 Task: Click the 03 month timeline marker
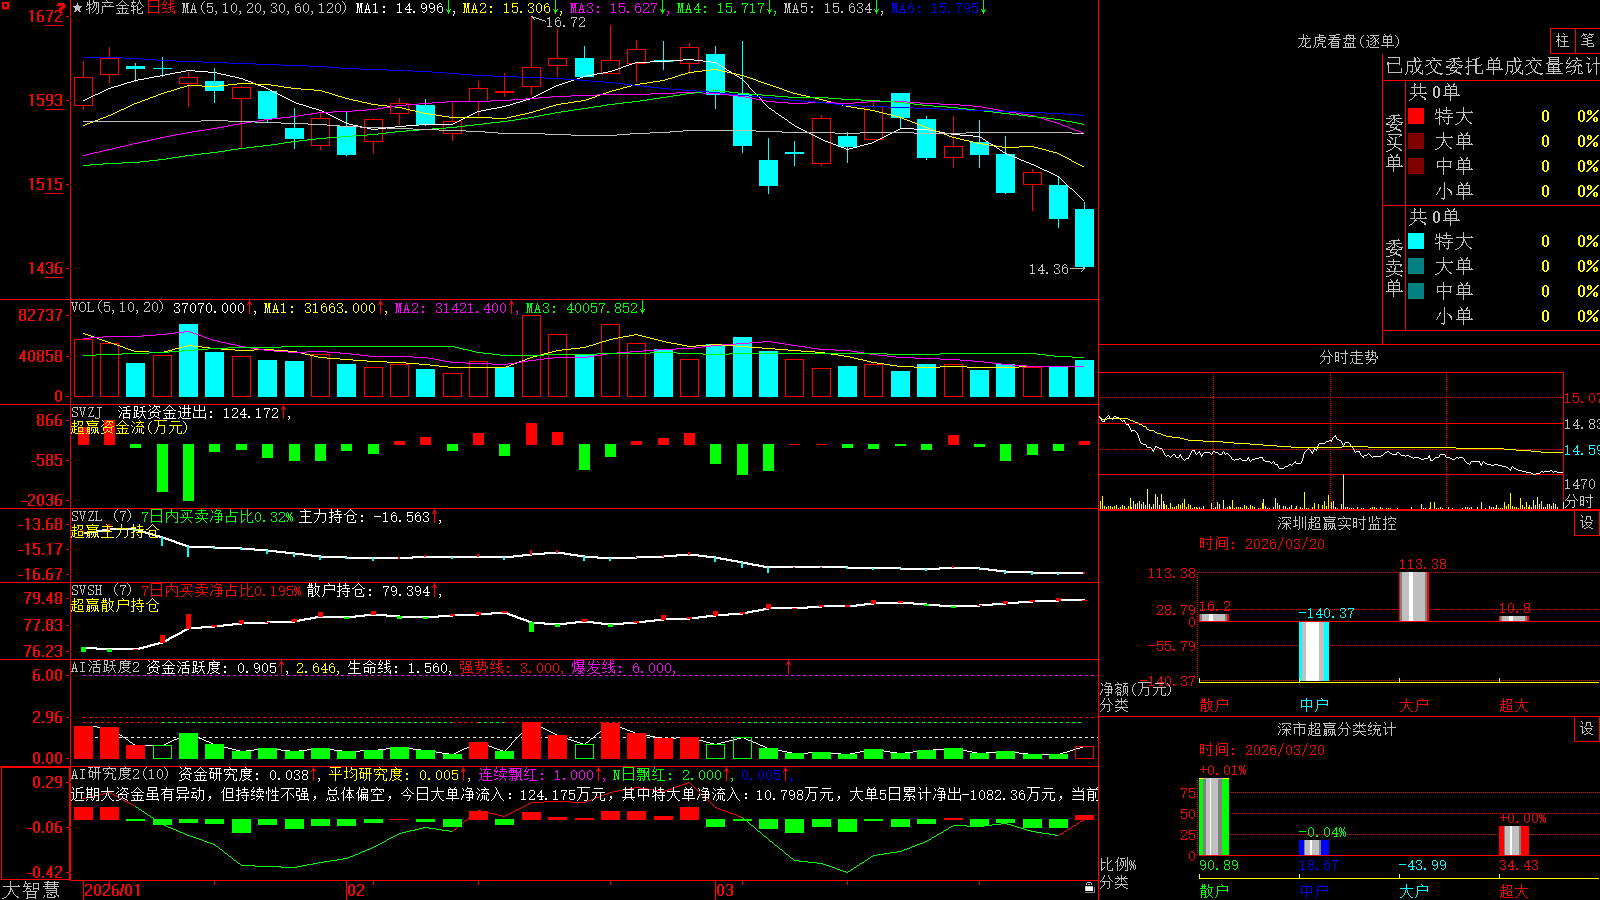point(725,889)
